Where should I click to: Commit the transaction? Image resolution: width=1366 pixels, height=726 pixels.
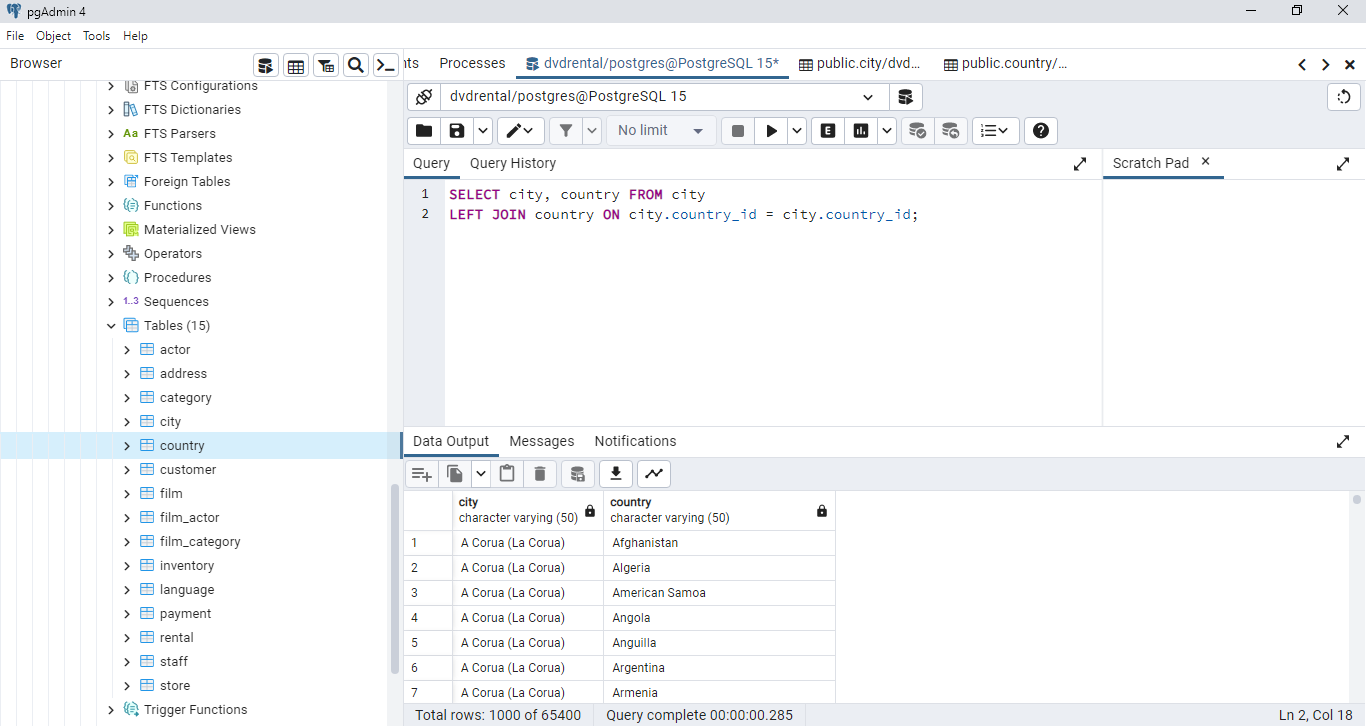tap(917, 131)
